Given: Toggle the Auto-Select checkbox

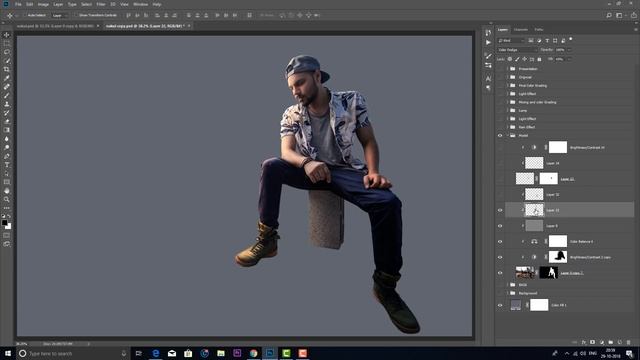Looking at the screenshot, I should pos(24,16).
